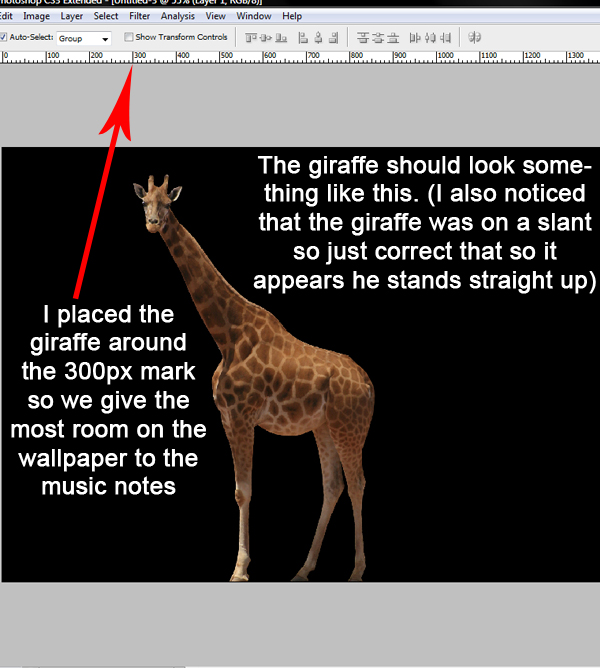Click the Align left edges icon
This screenshot has width=600, height=668.
tap(303, 38)
